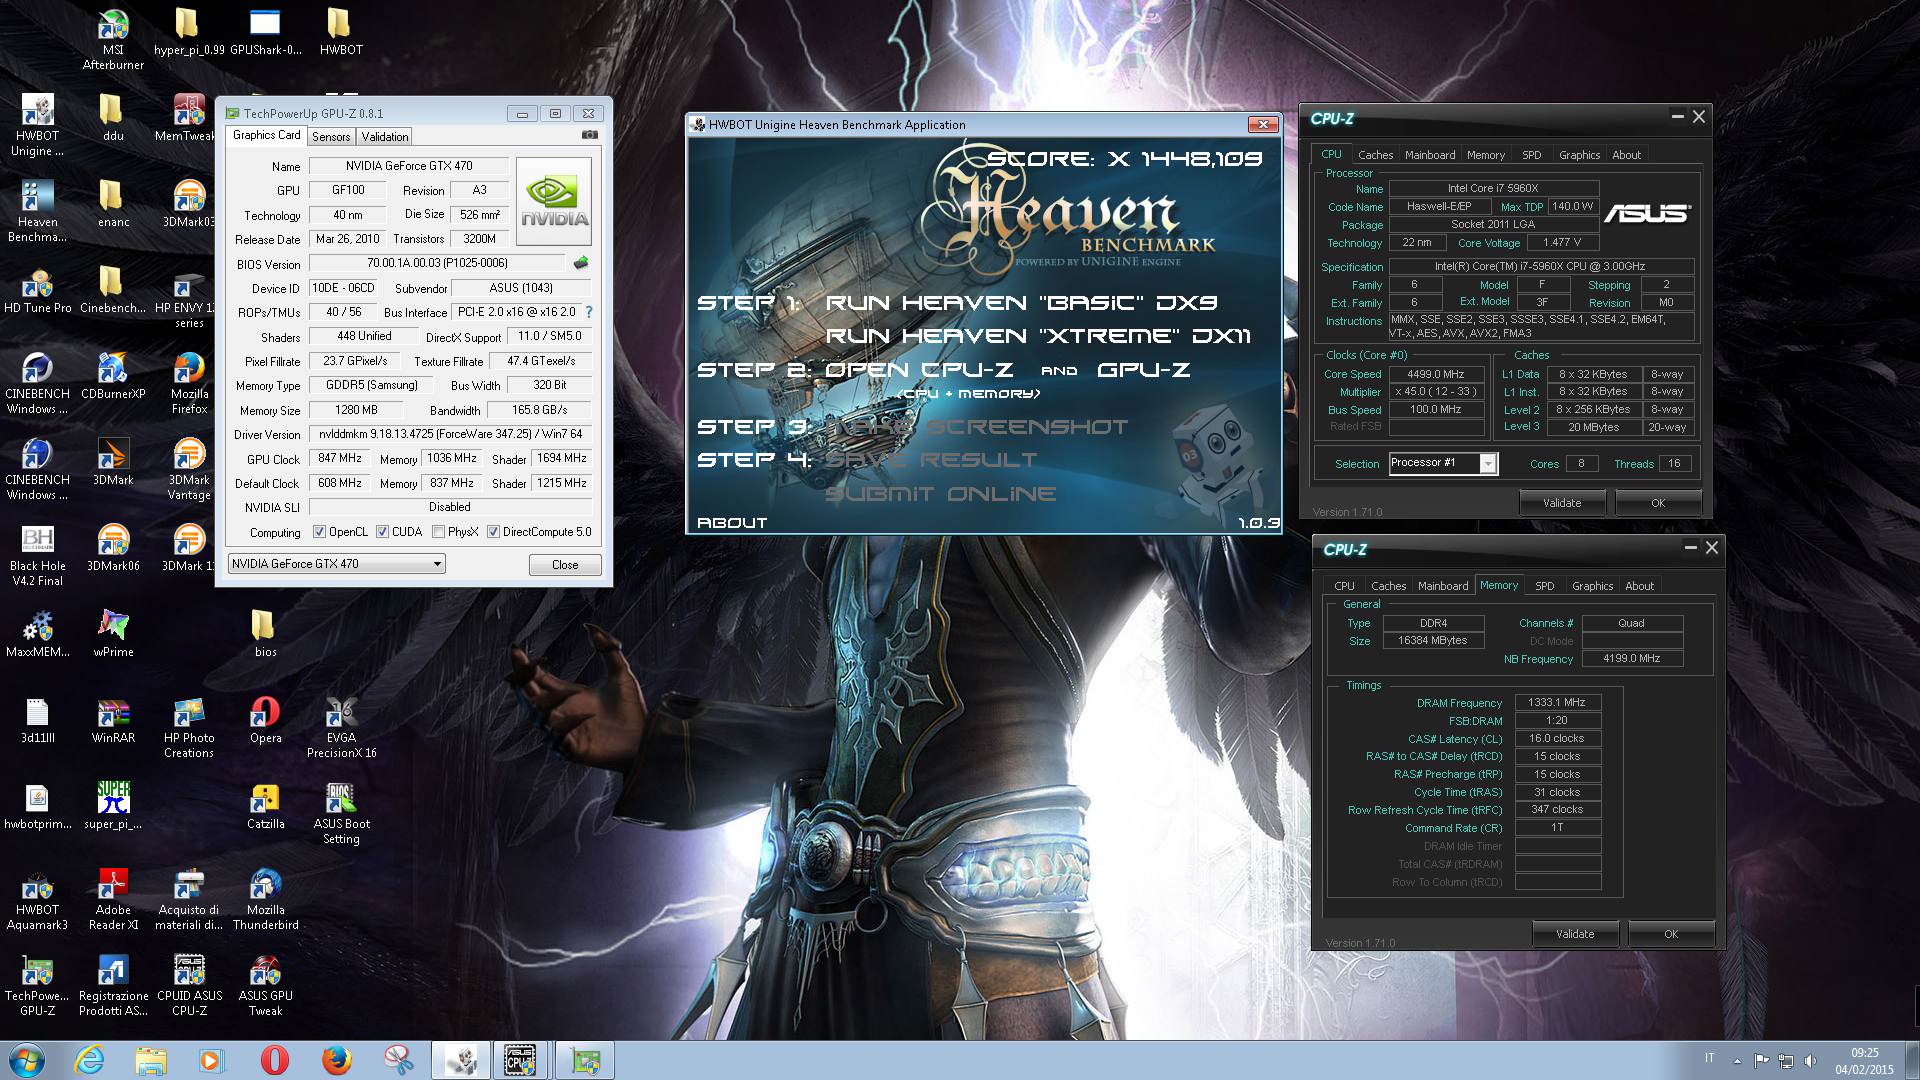Click the Driver Version field in GPU-Z
The width and height of the screenshot is (1920, 1080).
(x=450, y=434)
